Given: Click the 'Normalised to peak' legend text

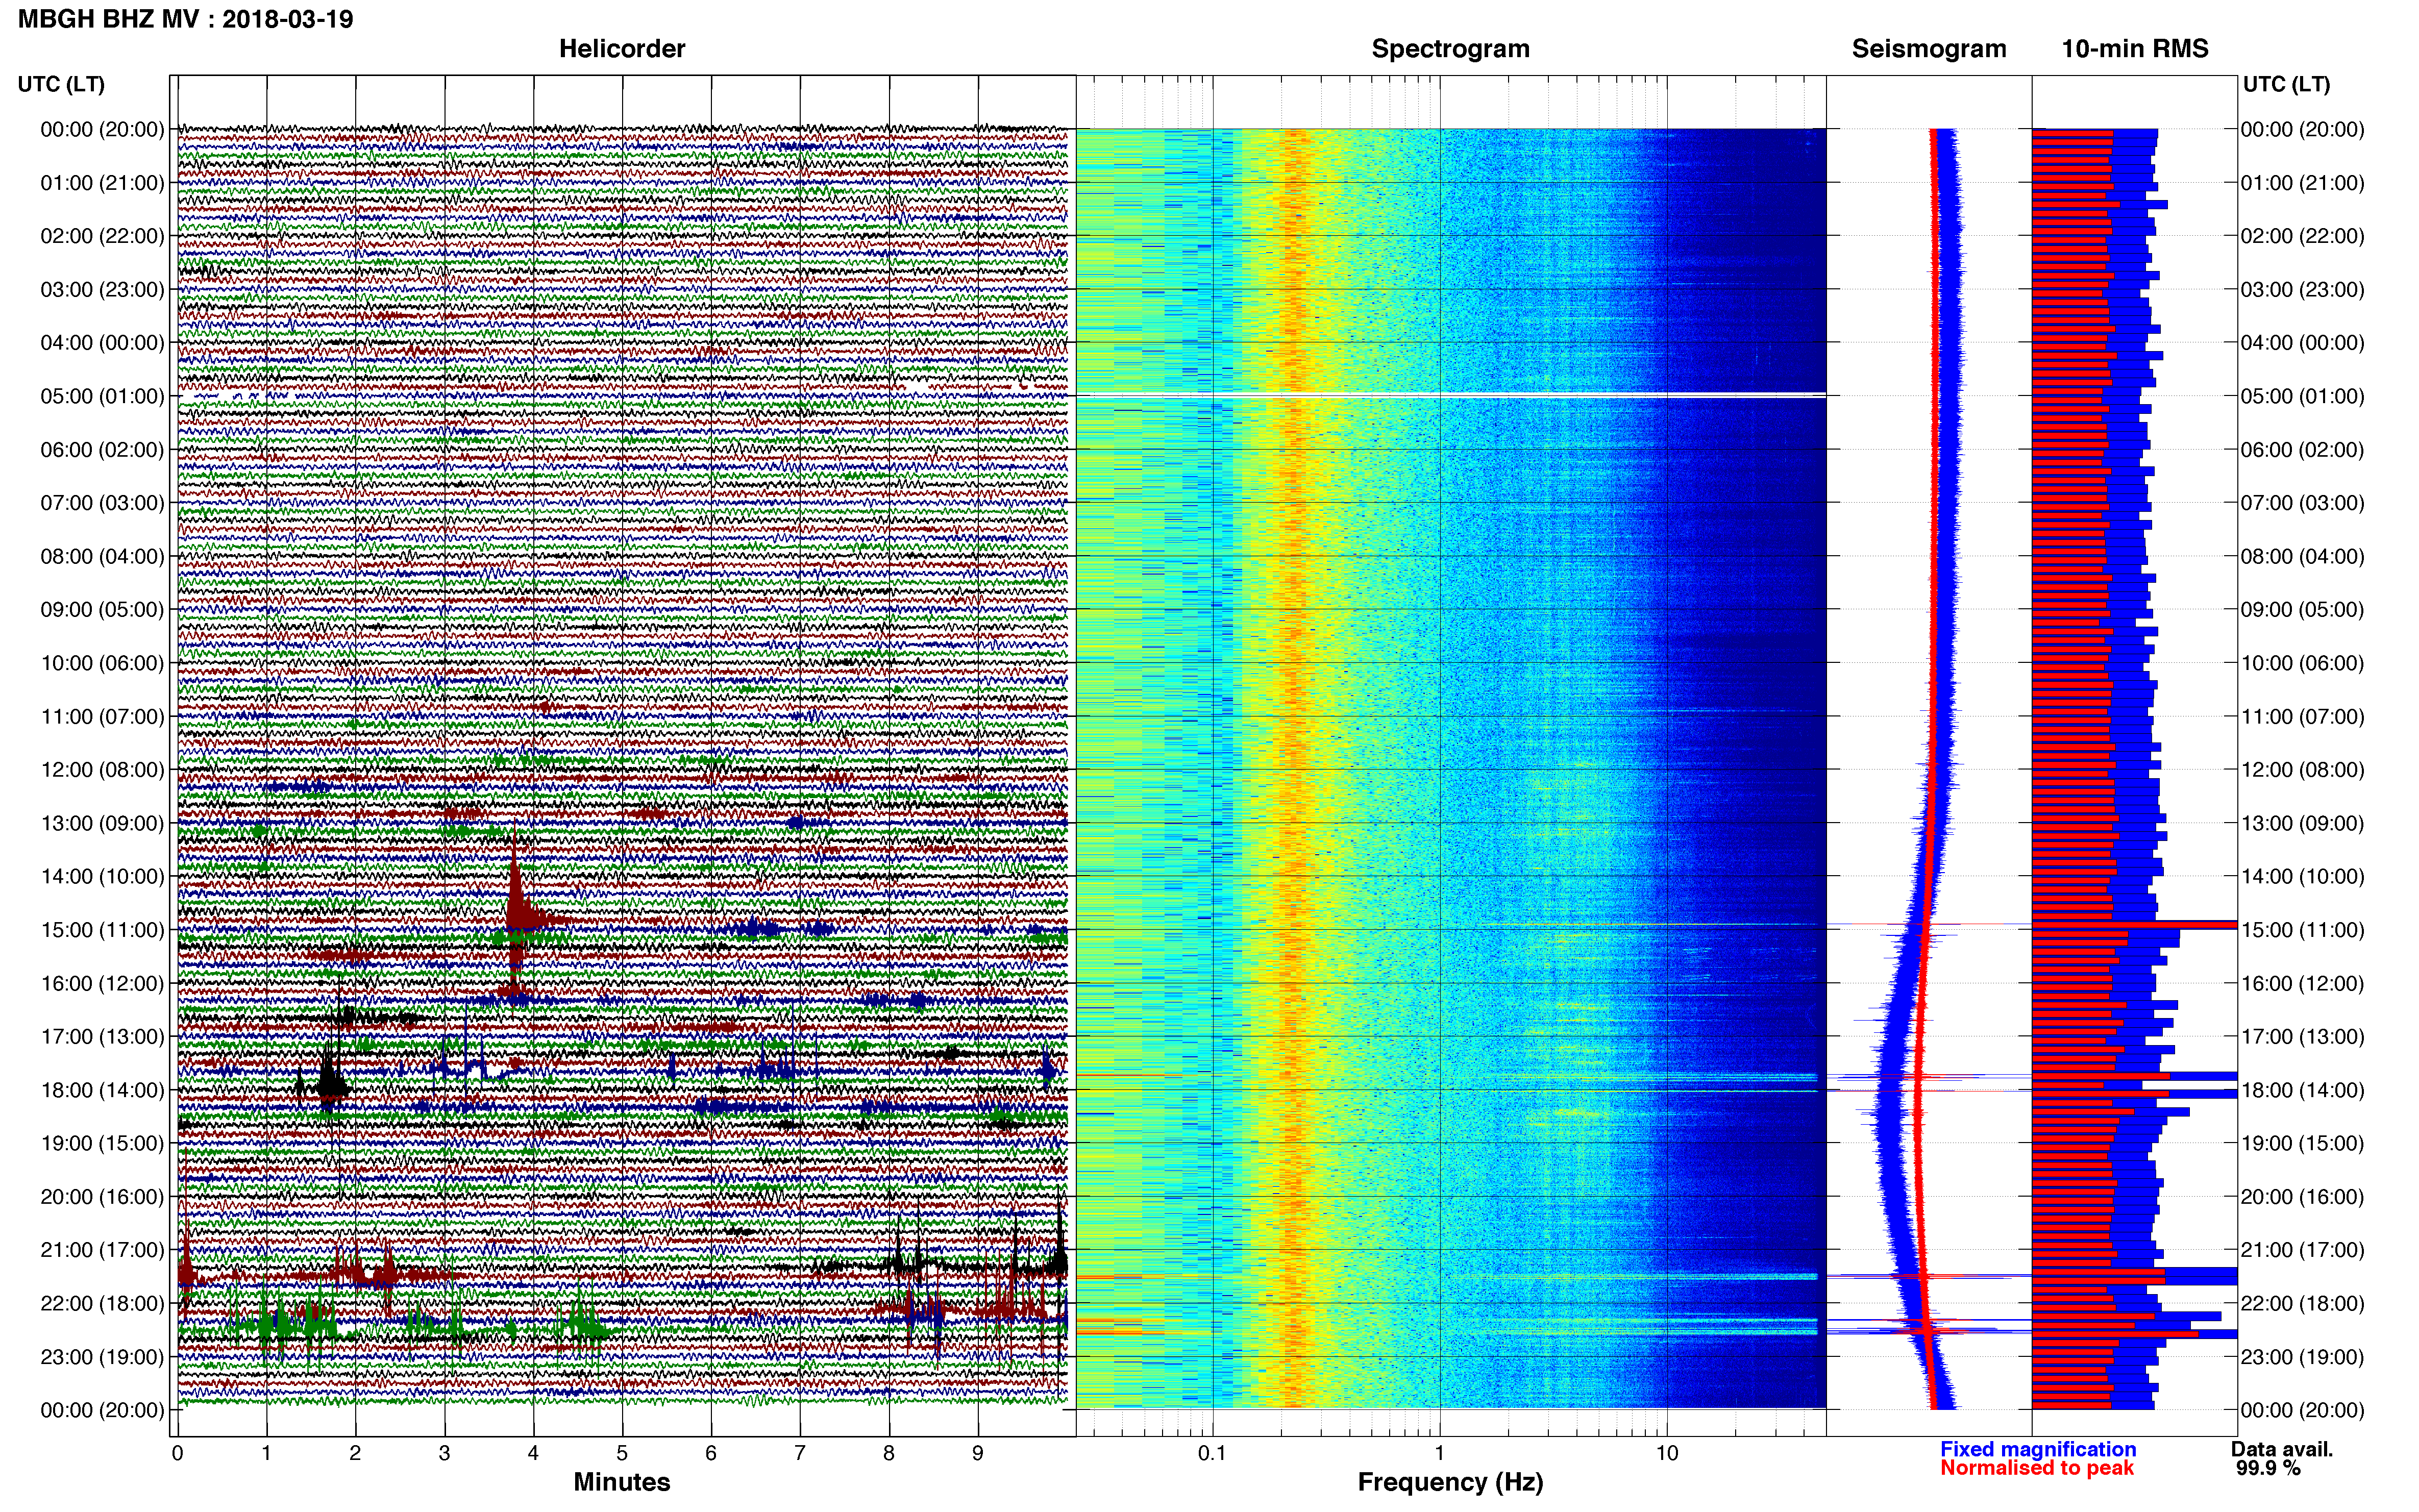Looking at the screenshot, I should 2037,1468.
